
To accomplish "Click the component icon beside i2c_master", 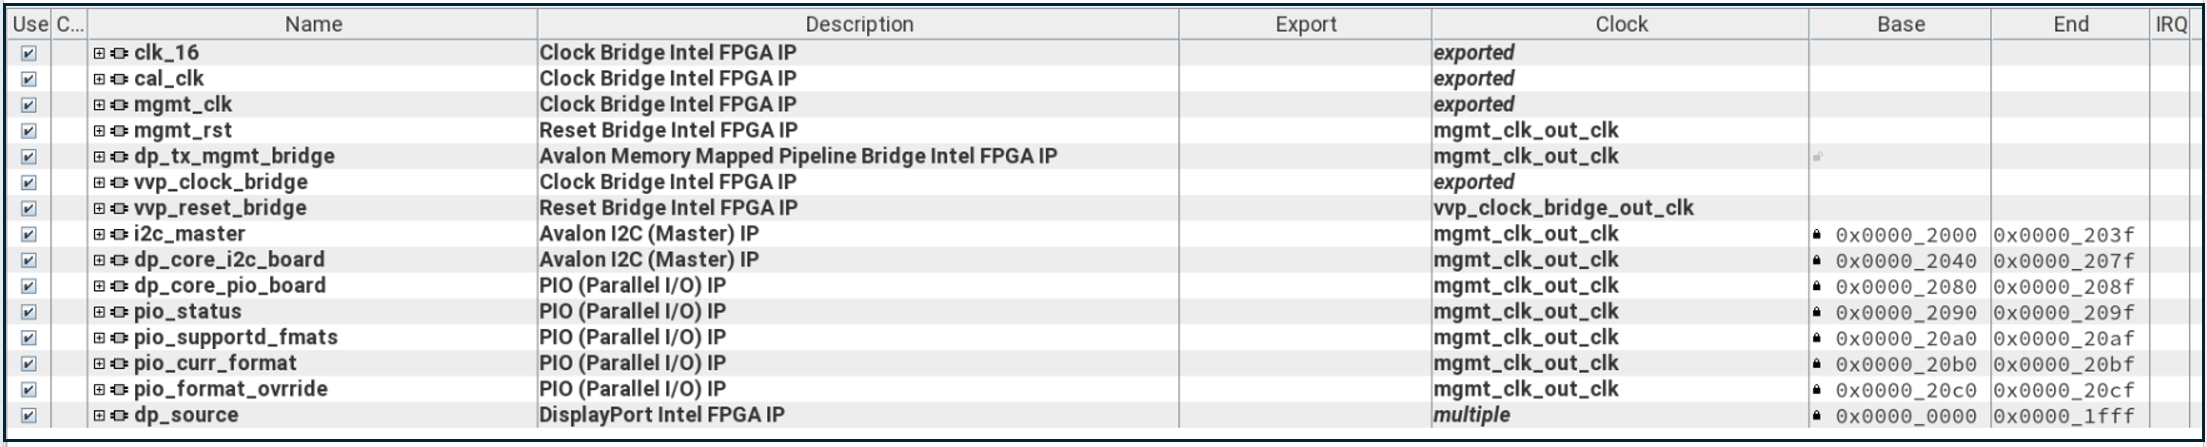I will tap(119, 234).
